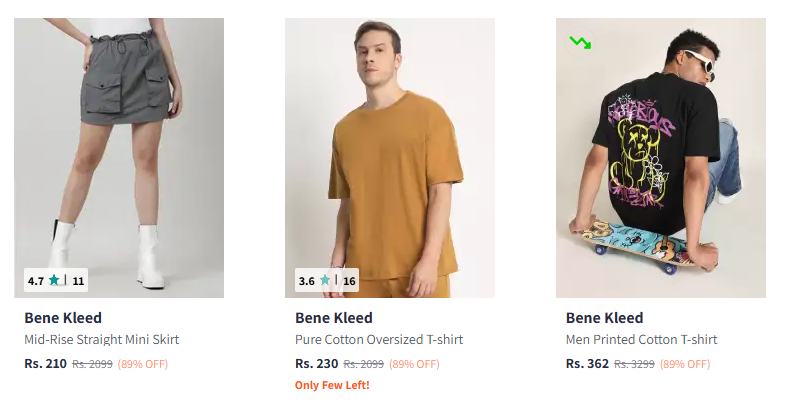
Task: Click Bene Kleed brand above the skirt
Action: point(63,318)
